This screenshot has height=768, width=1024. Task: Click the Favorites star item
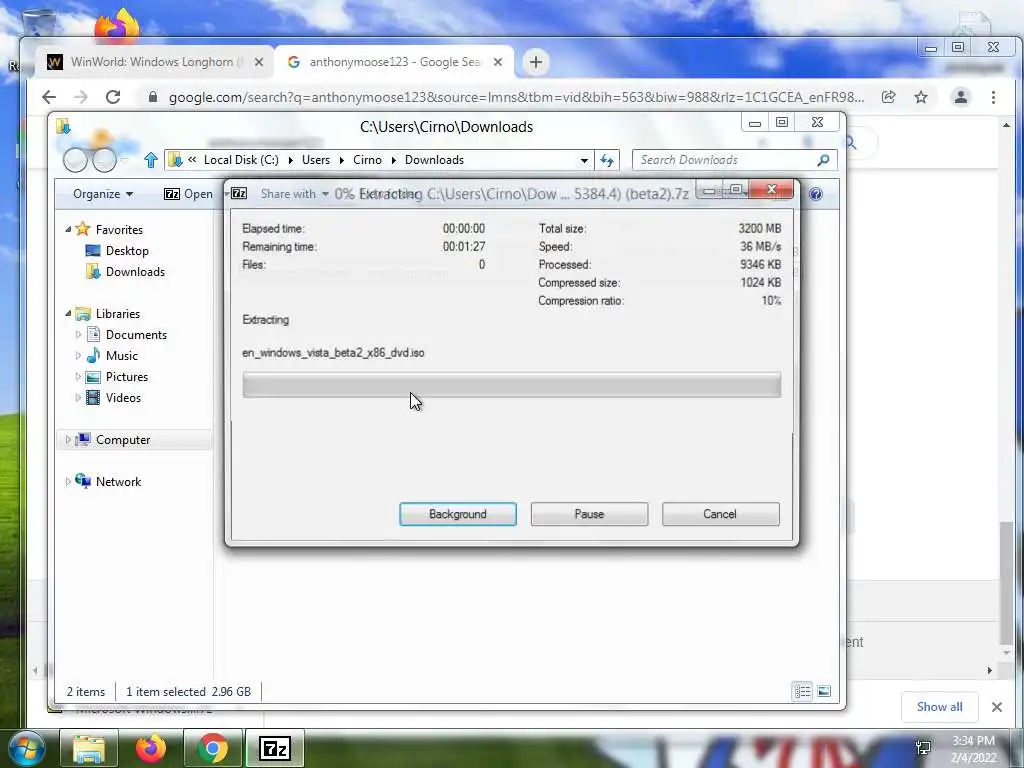click(109, 229)
